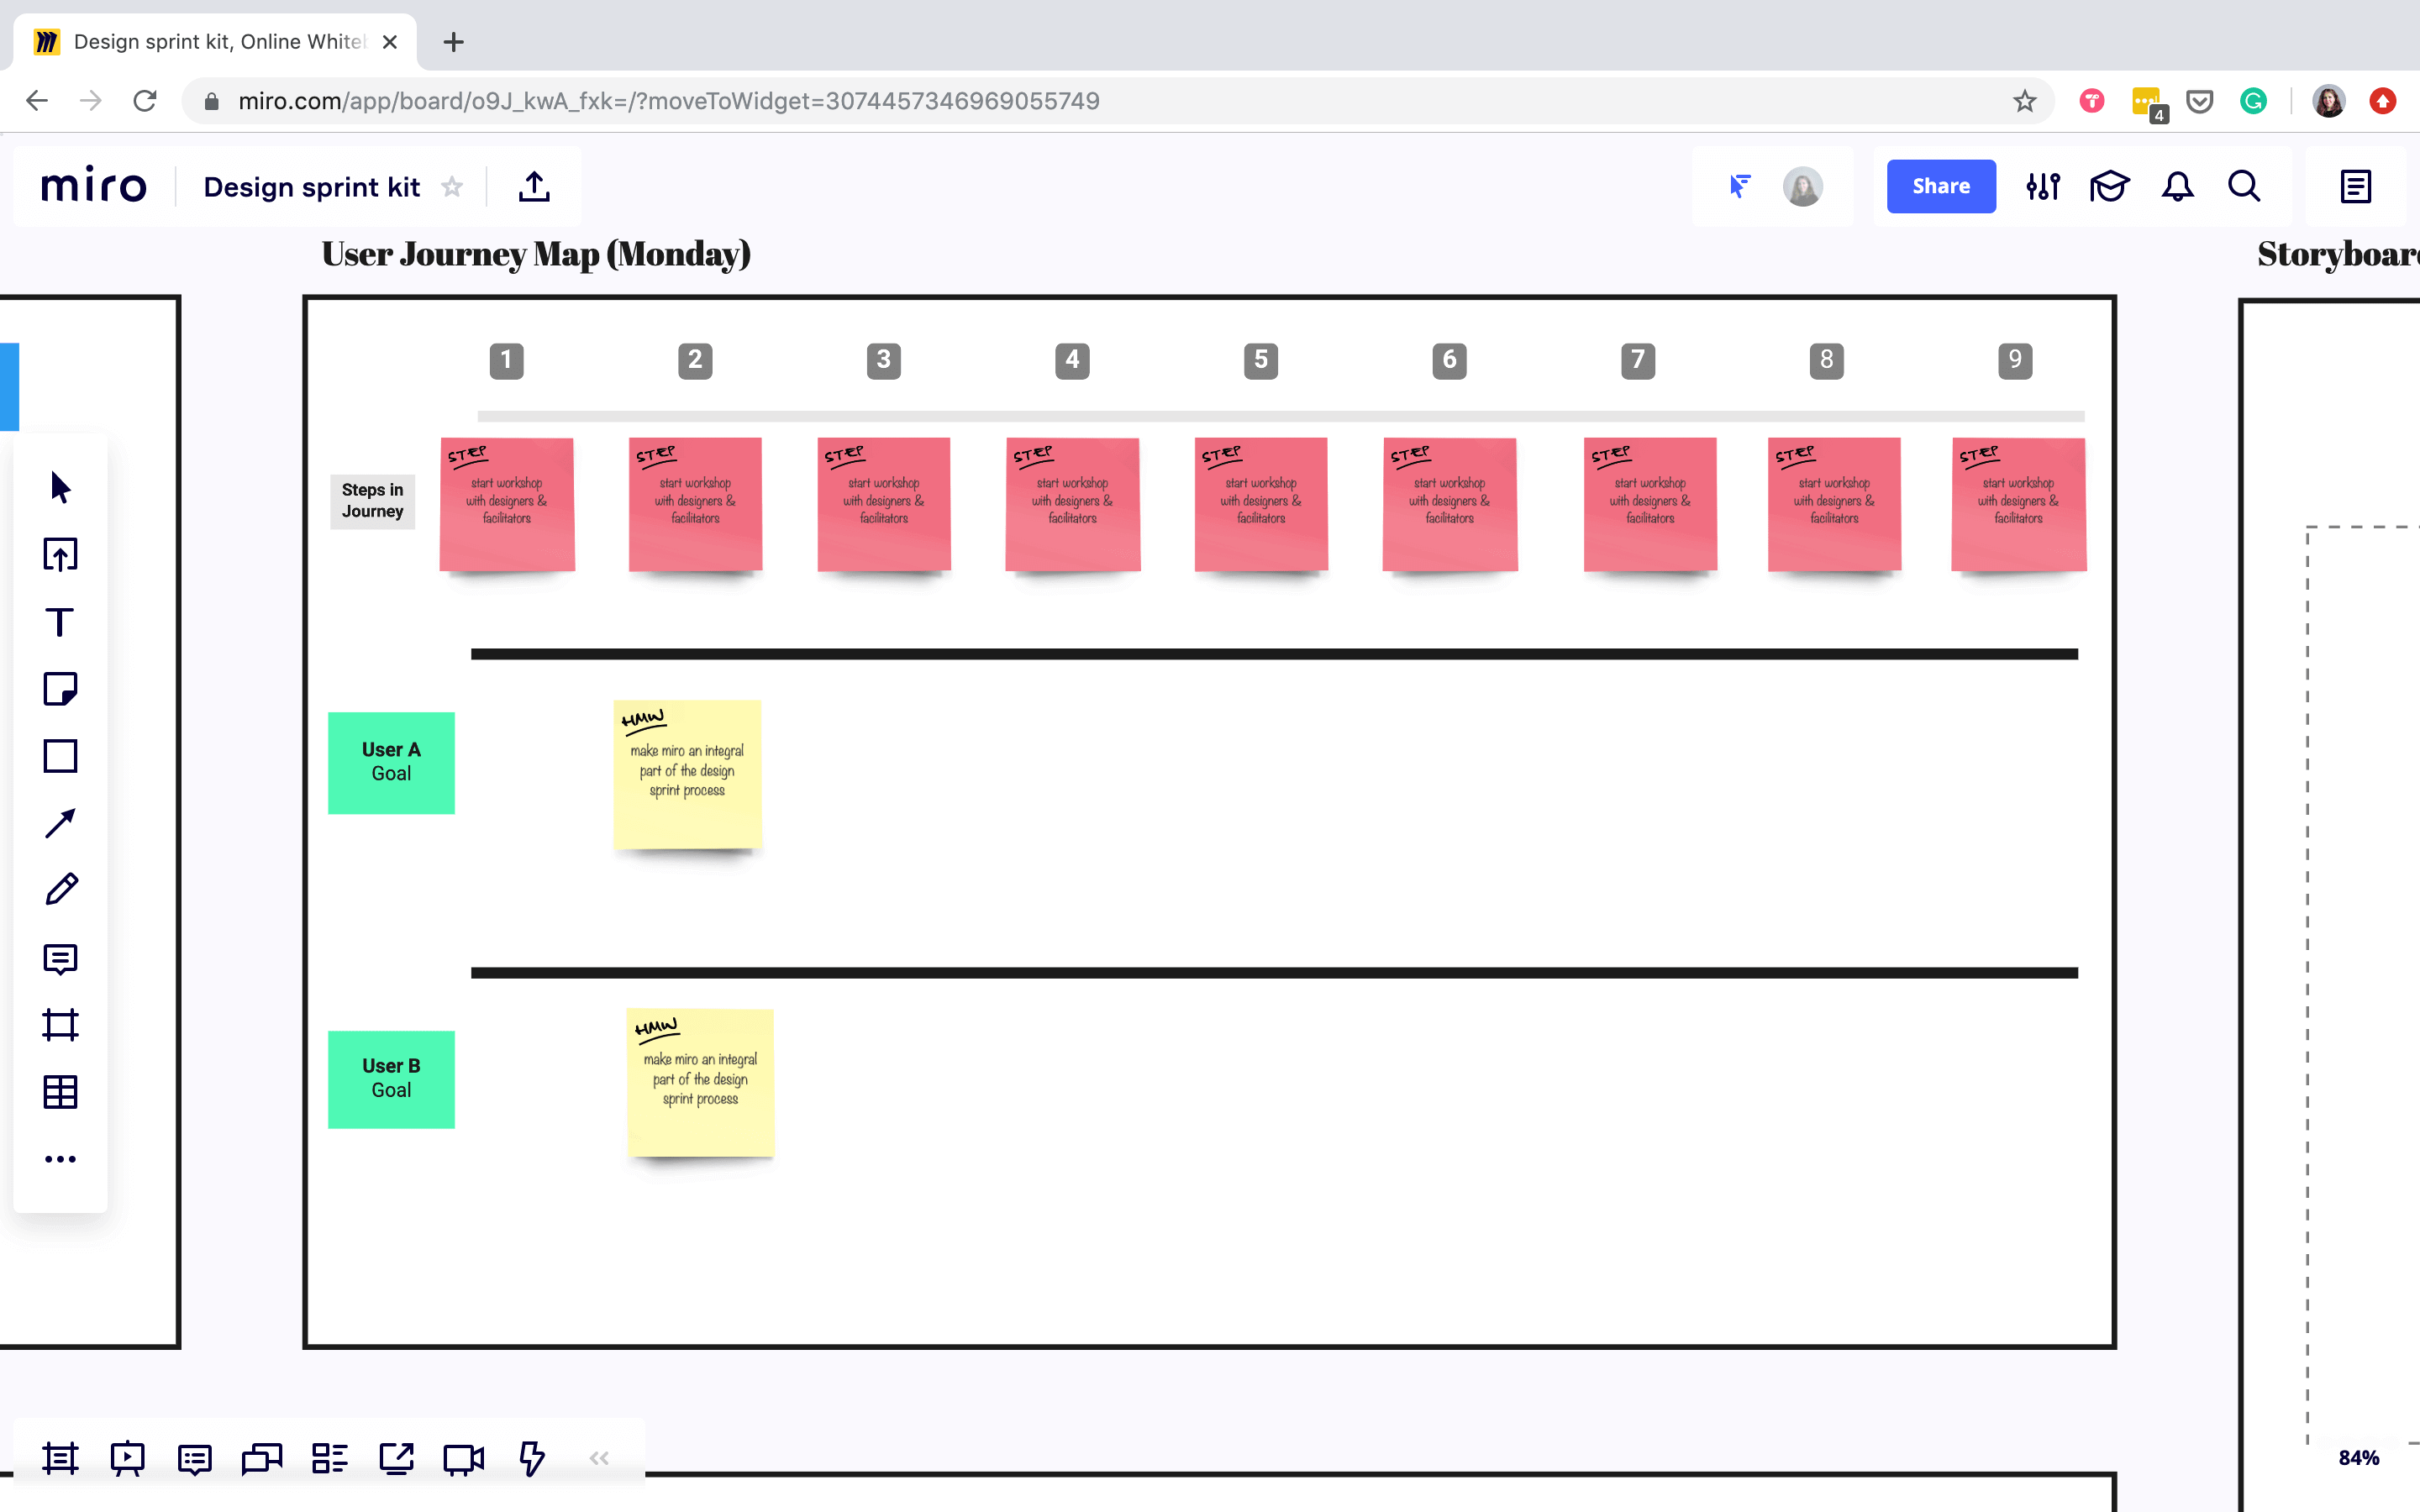Image resolution: width=2420 pixels, height=1512 pixels.
Task: Open the upload templates tool
Action: coord(60,555)
